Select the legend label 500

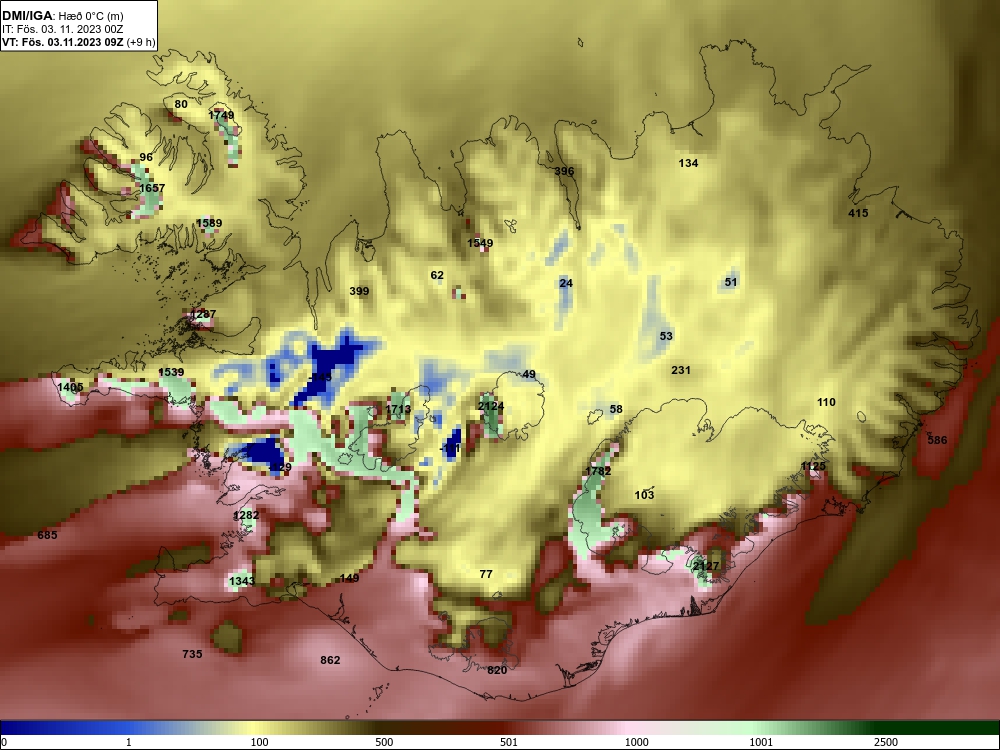click(384, 742)
